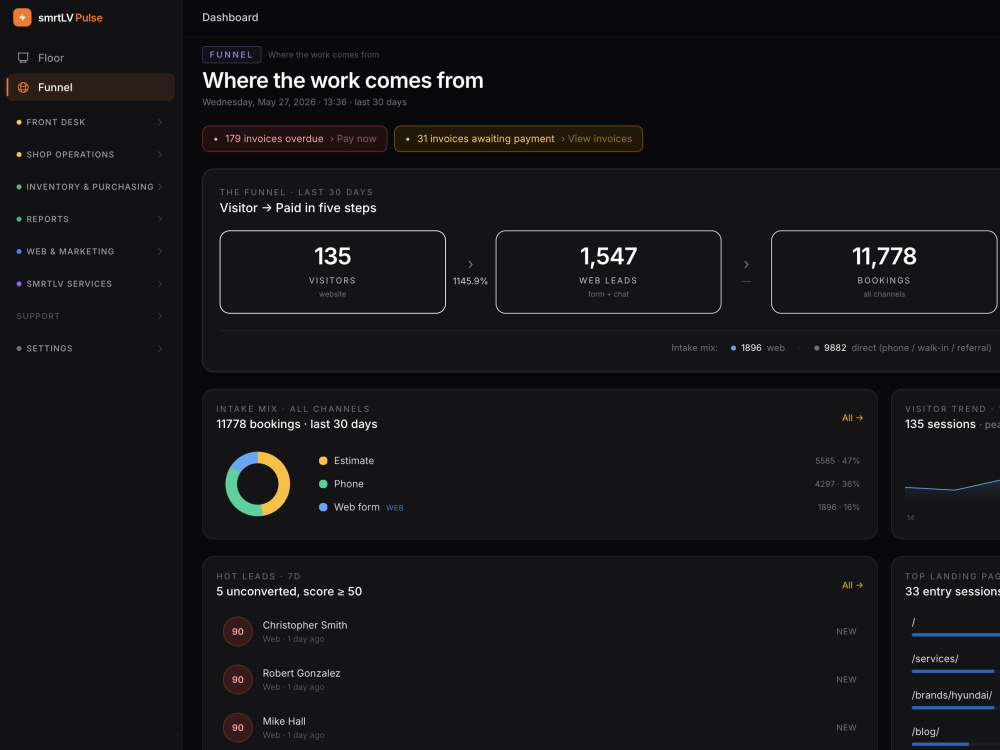Click the arrow icon between Web Leads and Bookings
This screenshot has height=750, width=1000.
coord(746,264)
